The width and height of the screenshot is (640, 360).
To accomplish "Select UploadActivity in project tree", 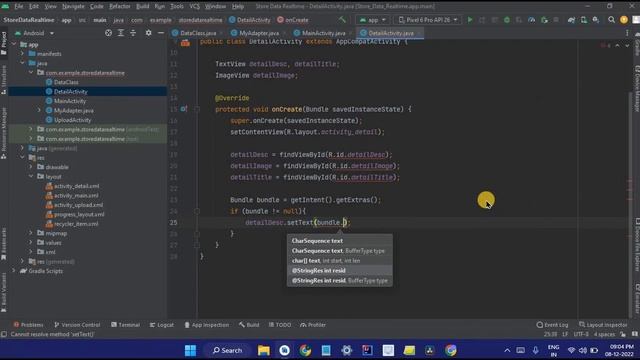I will coord(72,120).
